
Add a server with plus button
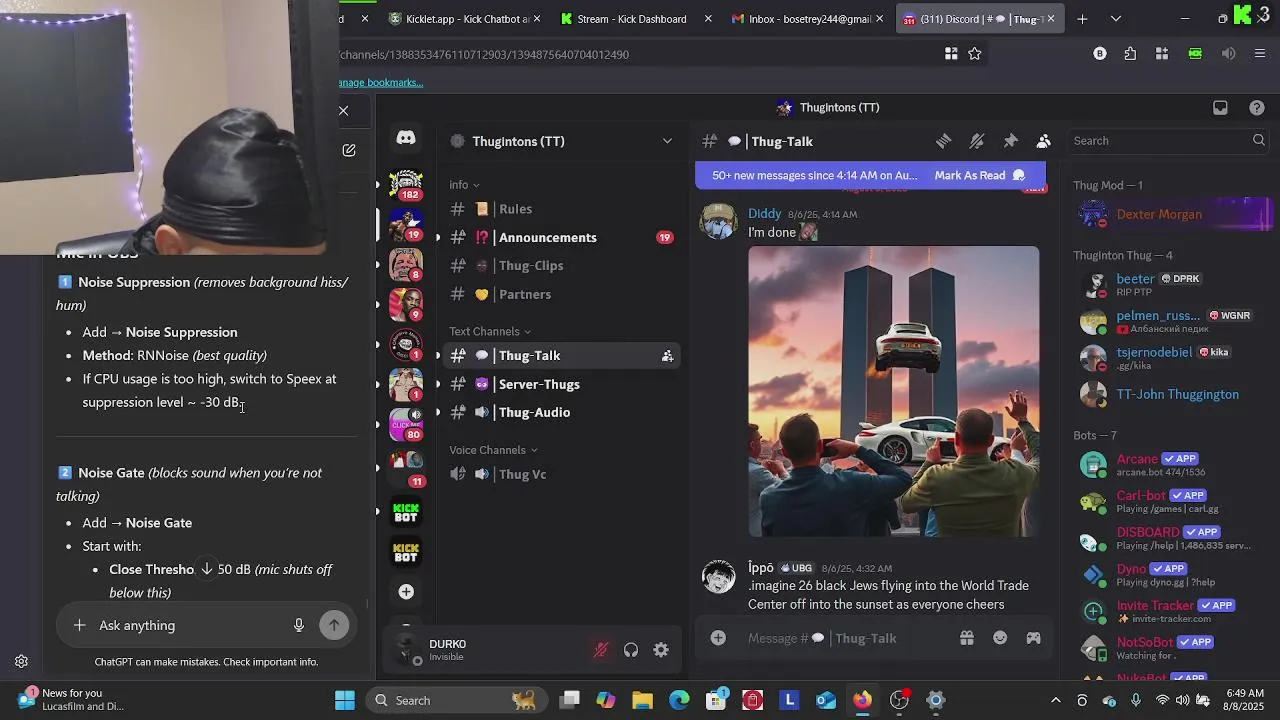[406, 592]
